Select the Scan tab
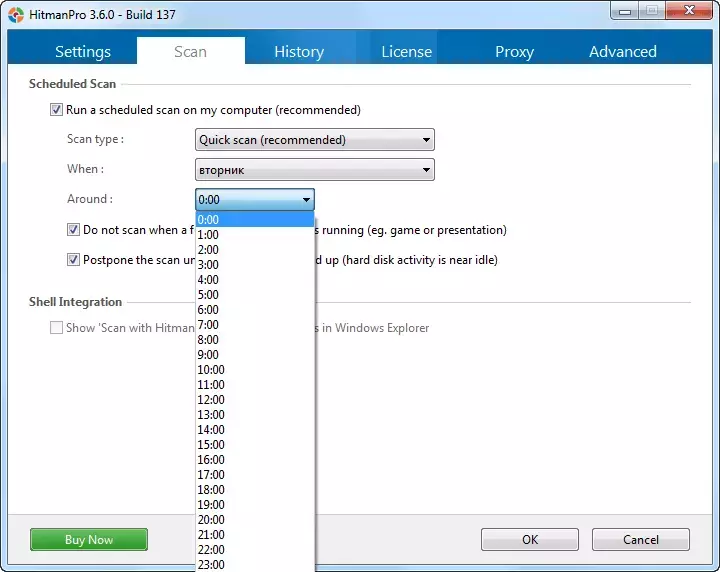 tap(191, 51)
